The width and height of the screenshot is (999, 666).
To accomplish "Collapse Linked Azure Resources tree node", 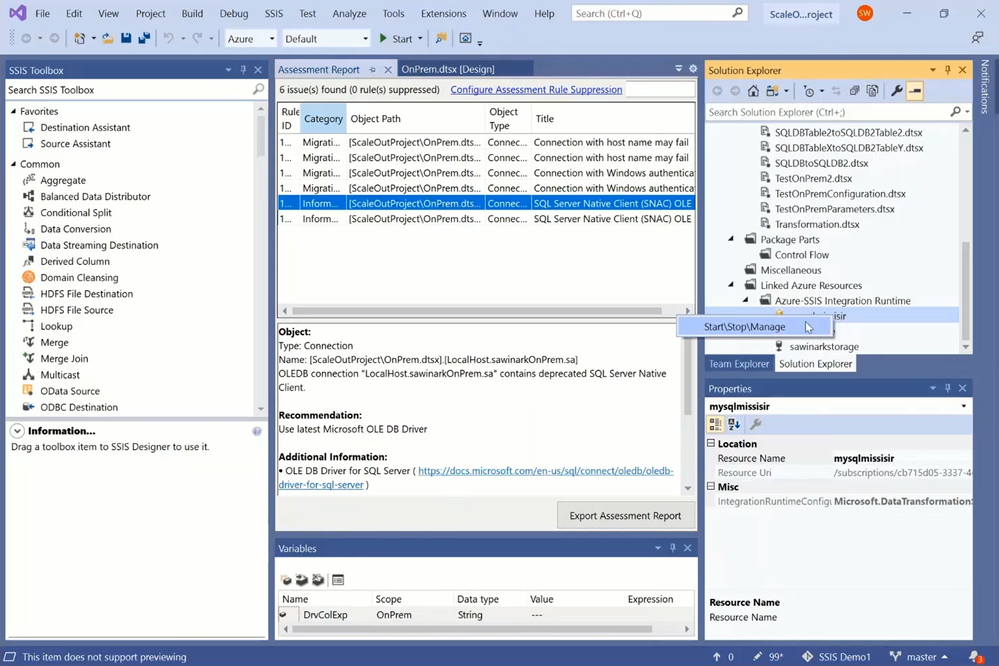I will tap(731, 285).
